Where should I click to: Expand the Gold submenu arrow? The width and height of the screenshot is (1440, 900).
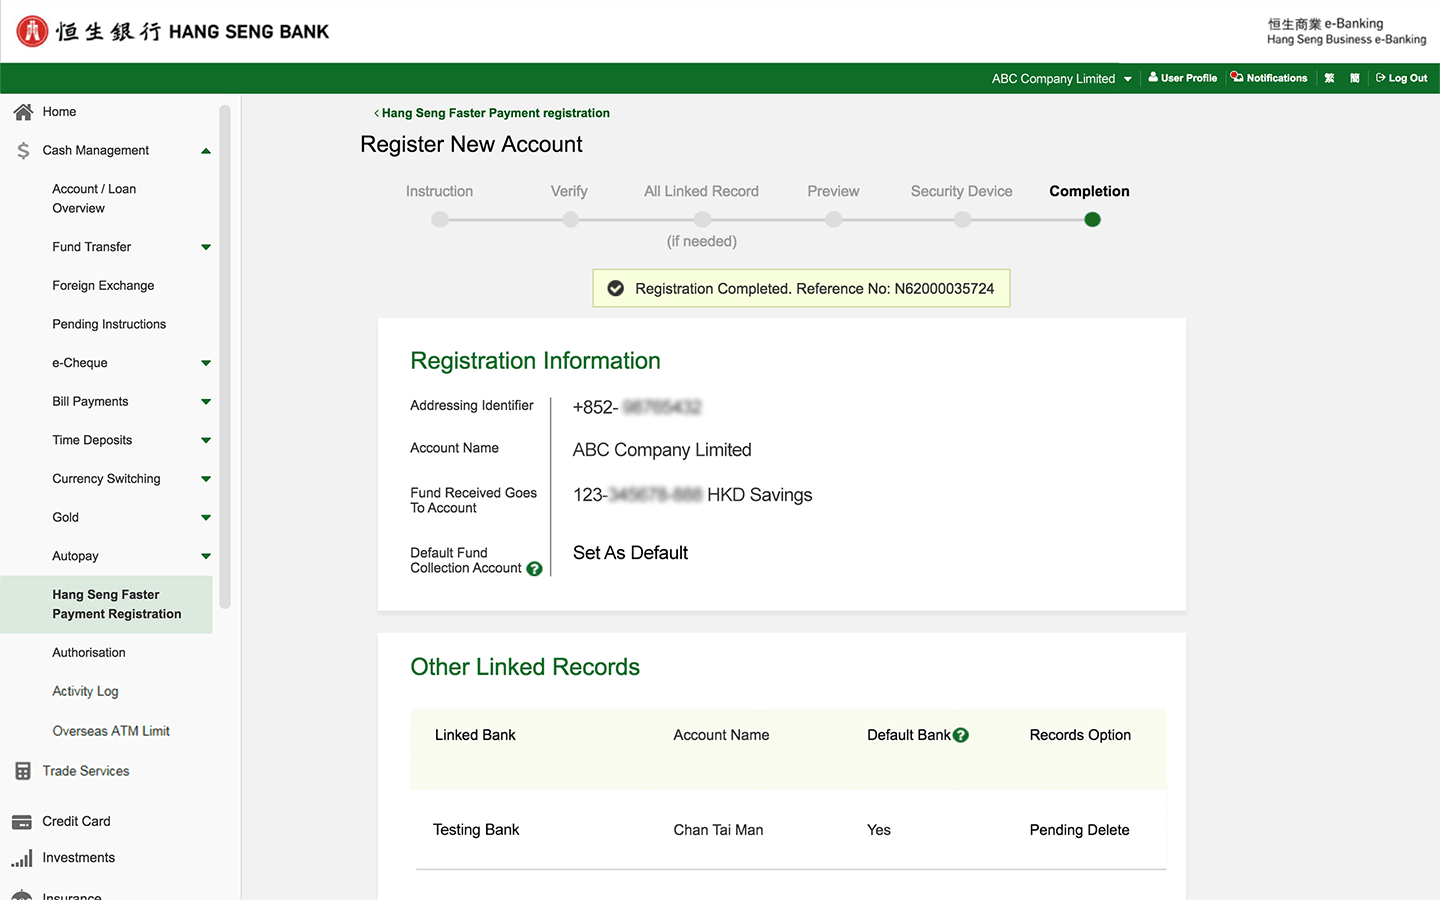pos(206,518)
